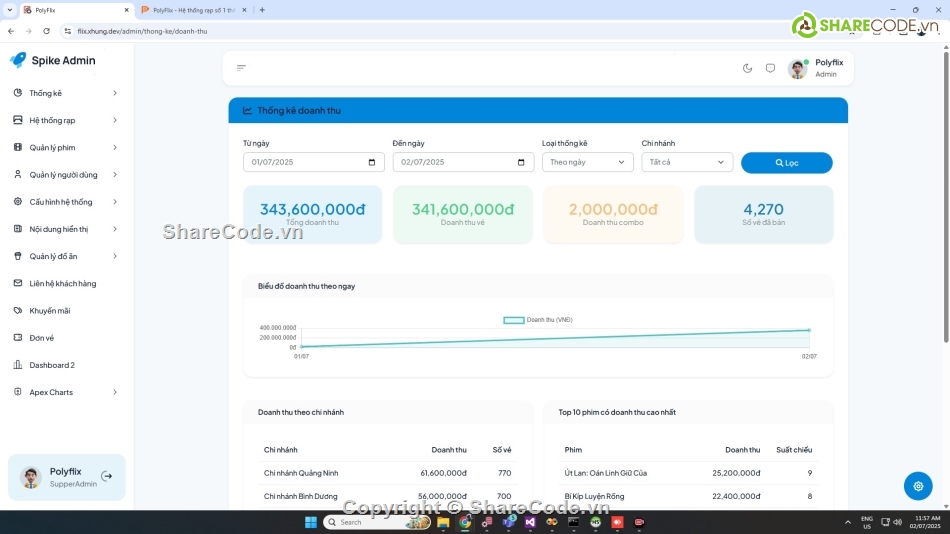Open the Chi nhánh Tất cả dropdown

(x=687, y=162)
